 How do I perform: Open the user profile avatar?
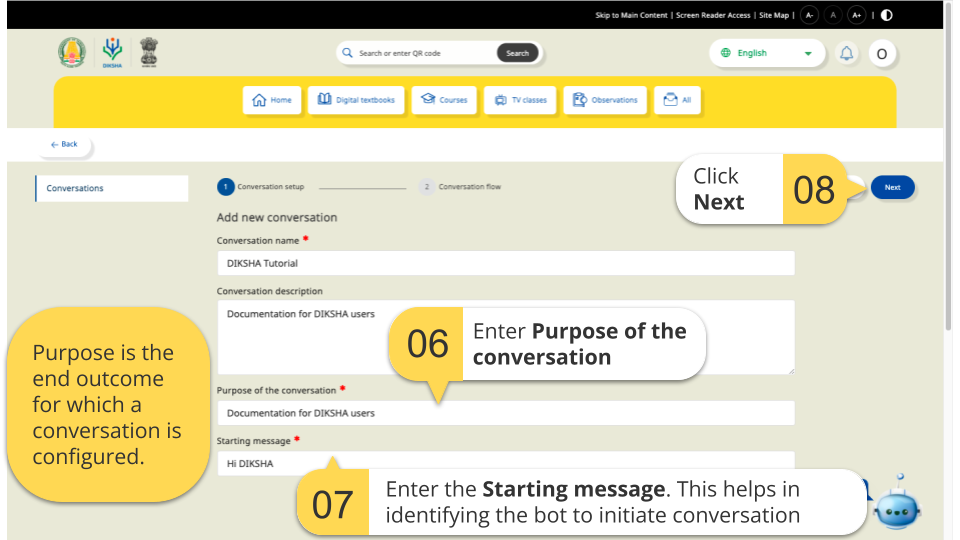tap(881, 54)
